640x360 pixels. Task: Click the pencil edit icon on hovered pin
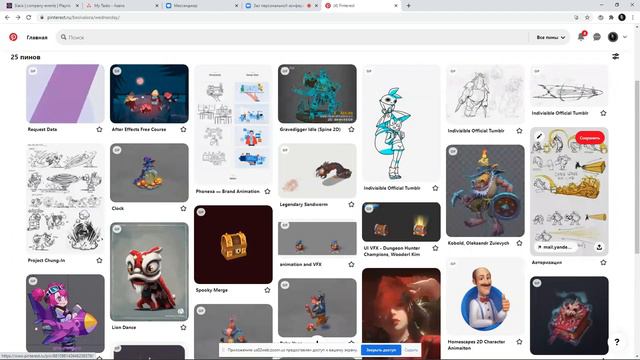click(539, 136)
